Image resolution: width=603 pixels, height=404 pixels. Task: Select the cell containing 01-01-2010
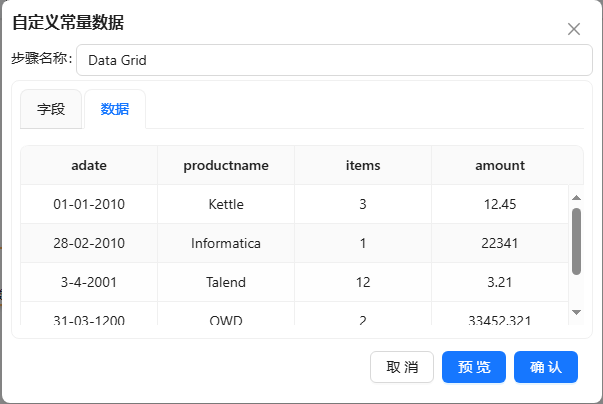(89, 204)
